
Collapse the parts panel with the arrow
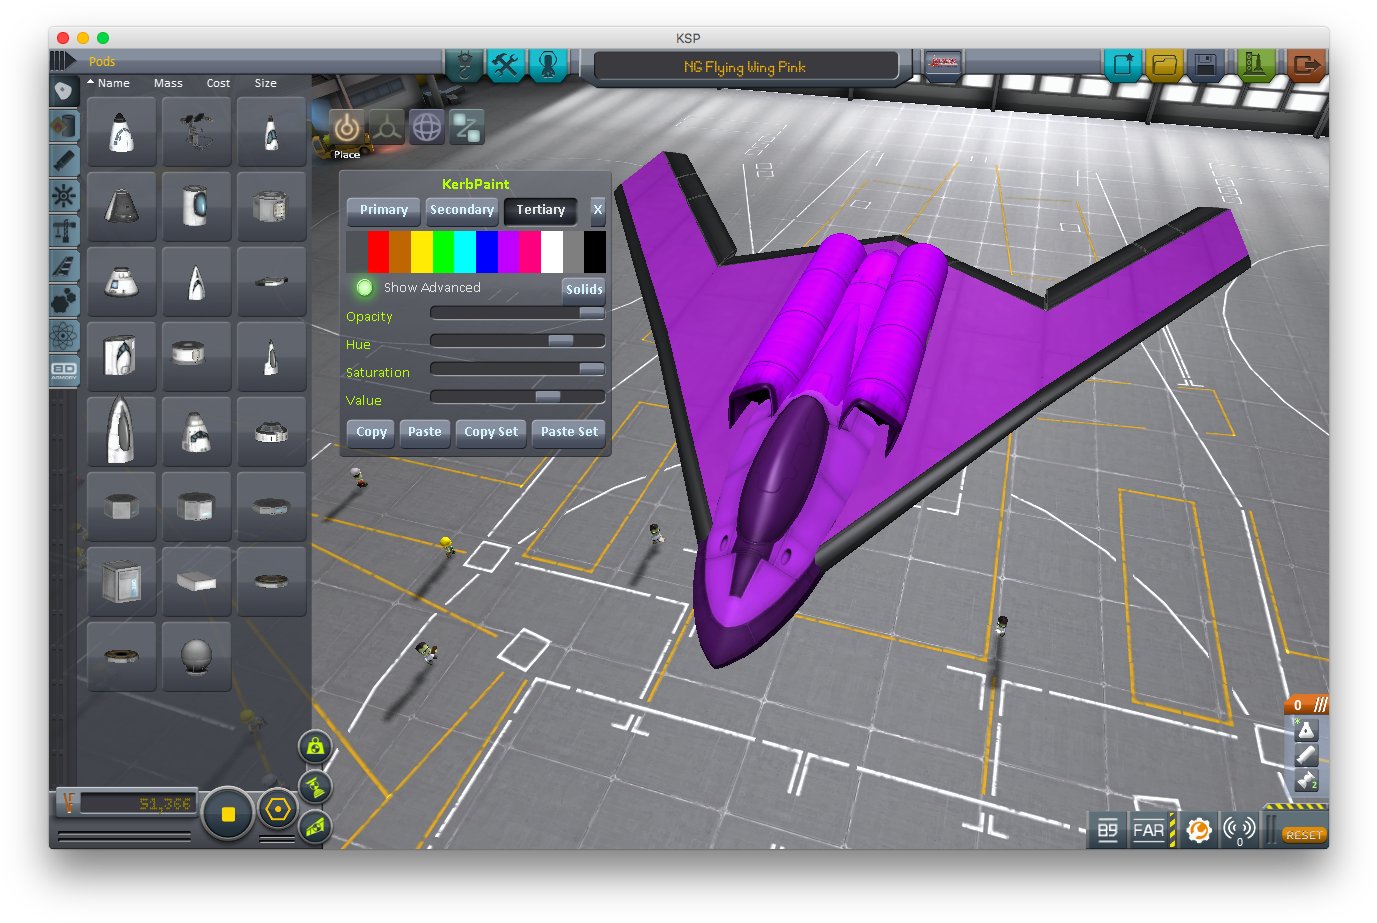click(x=62, y=61)
